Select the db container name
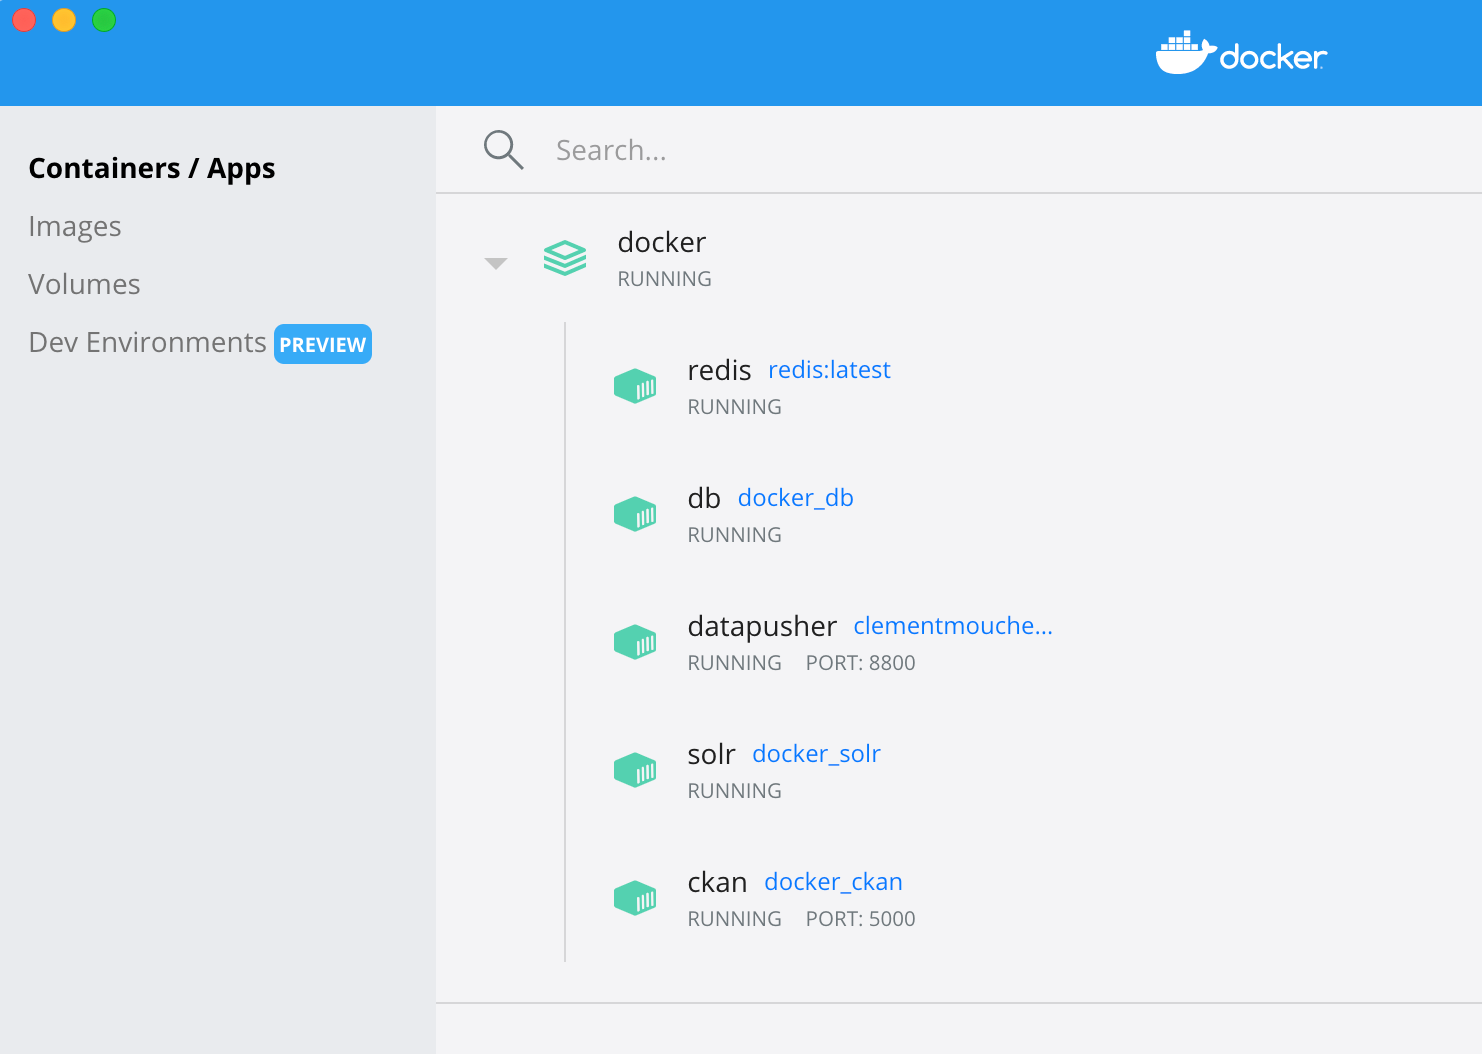This screenshot has height=1054, width=1482. point(704,498)
